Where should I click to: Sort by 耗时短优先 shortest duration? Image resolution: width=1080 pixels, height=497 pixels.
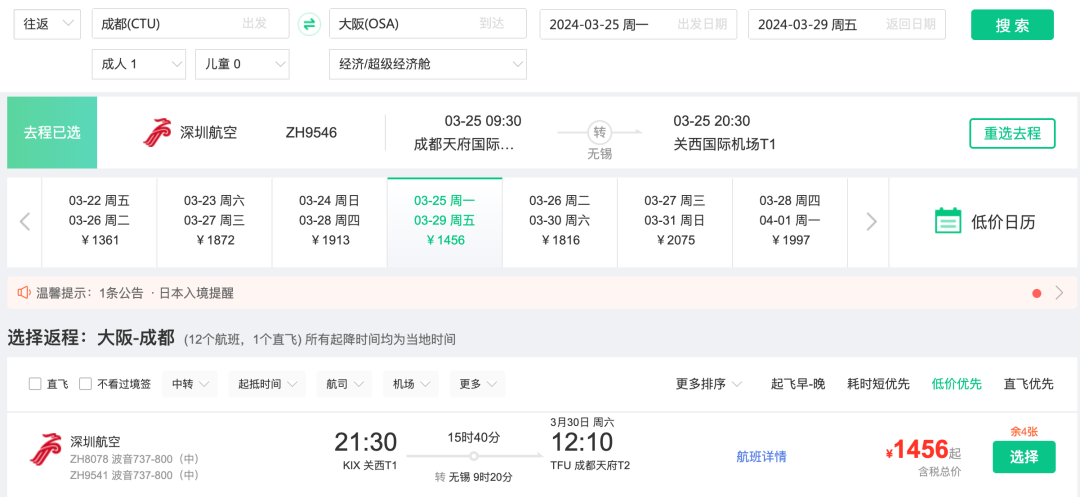(x=878, y=384)
